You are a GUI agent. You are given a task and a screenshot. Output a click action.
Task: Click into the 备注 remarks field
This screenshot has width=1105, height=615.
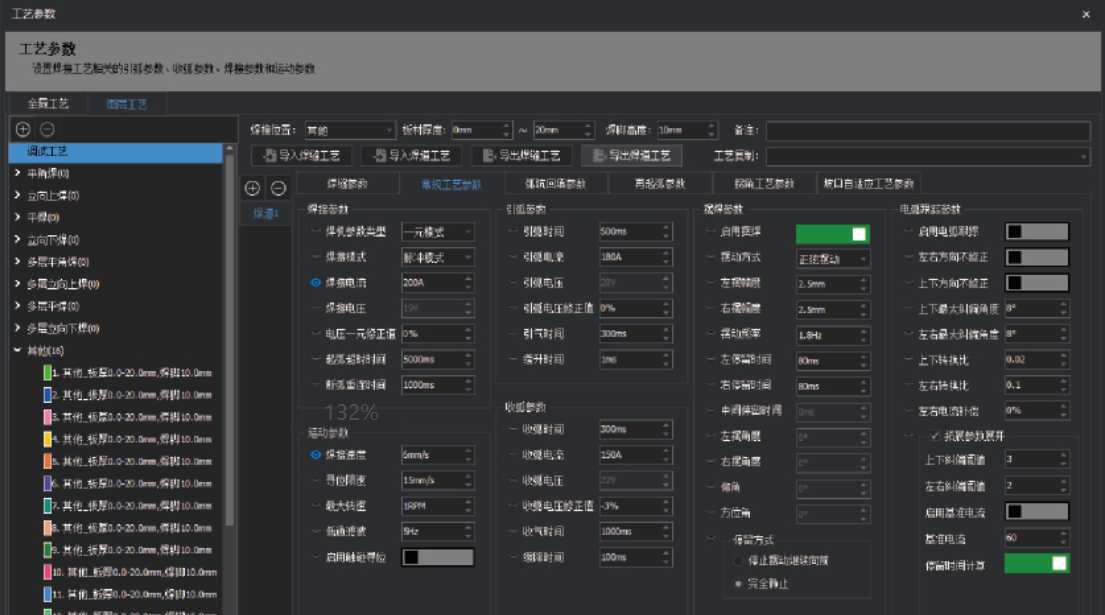point(927,130)
